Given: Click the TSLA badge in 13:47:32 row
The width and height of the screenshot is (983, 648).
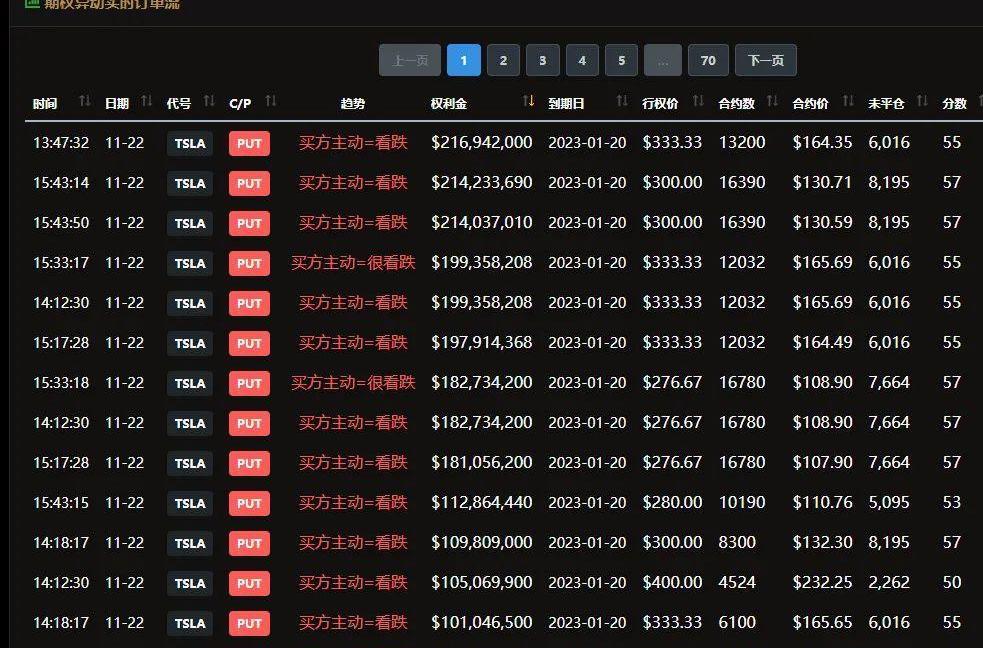Looking at the screenshot, I should click(190, 143).
